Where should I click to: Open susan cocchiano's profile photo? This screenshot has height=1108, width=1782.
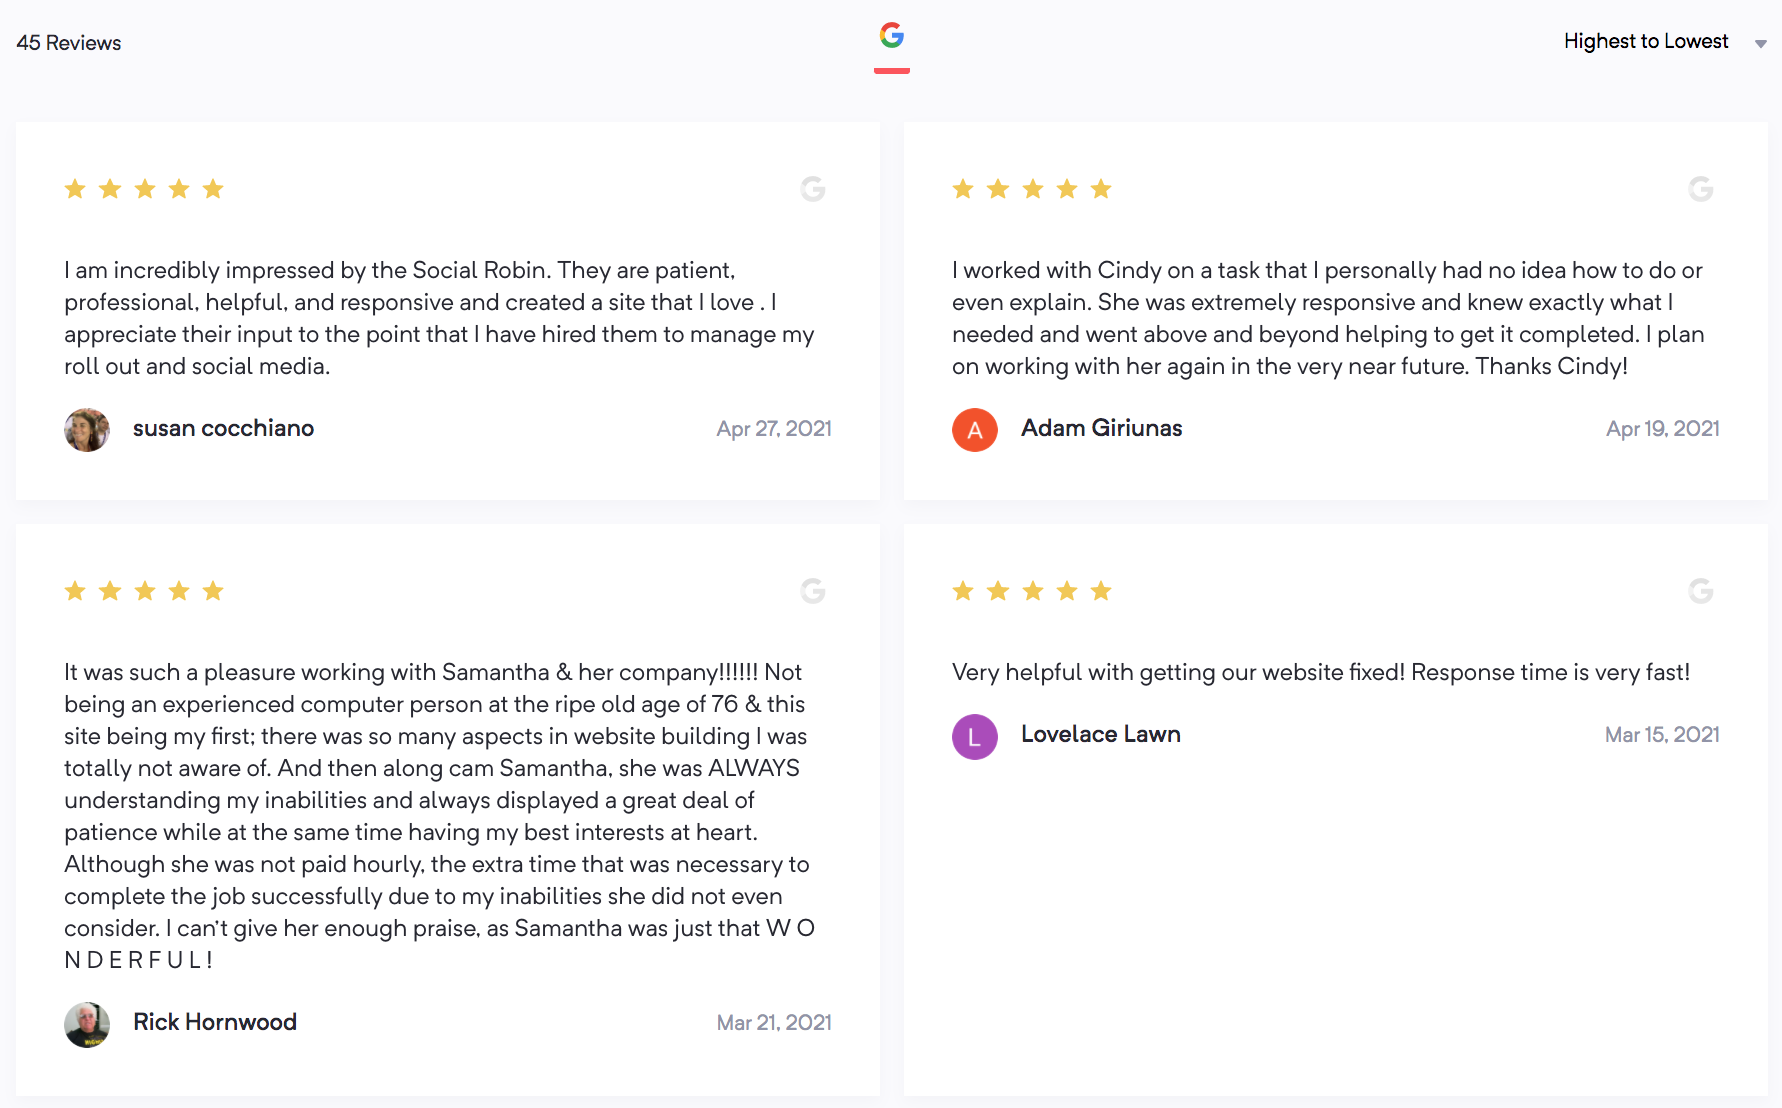pos(87,430)
